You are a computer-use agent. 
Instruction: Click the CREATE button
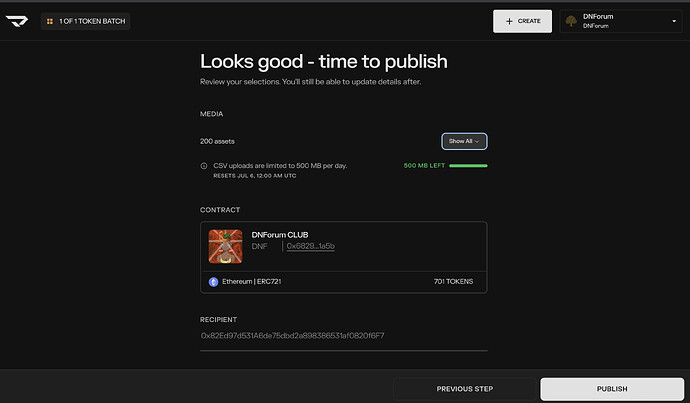(x=522, y=21)
